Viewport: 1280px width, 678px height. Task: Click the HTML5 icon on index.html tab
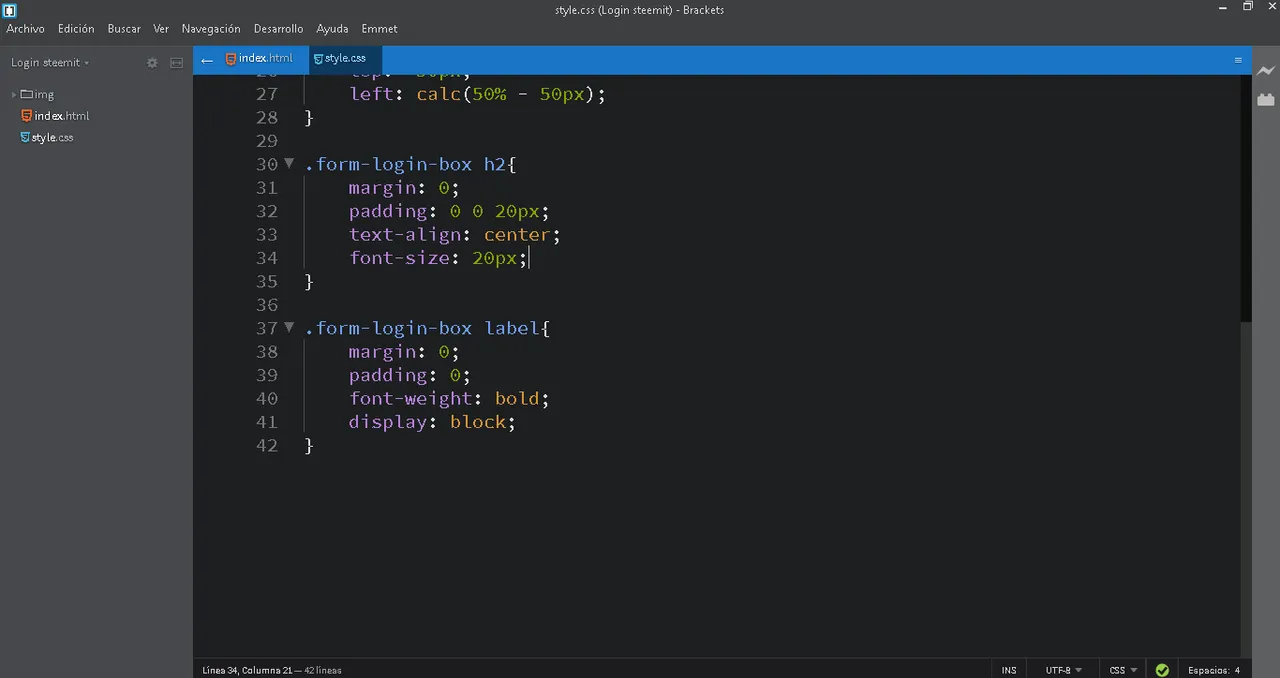pyautogui.click(x=231, y=58)
